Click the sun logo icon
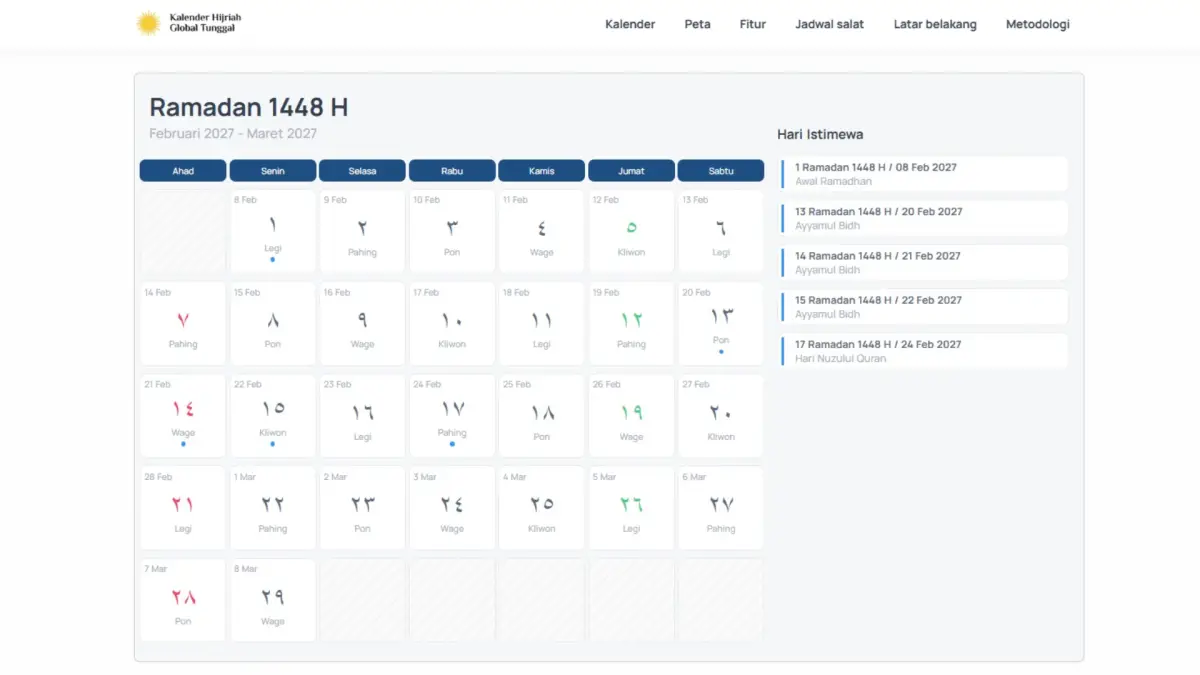Image resolution: width=1200 pixels, height=675 pixels. 148,23
